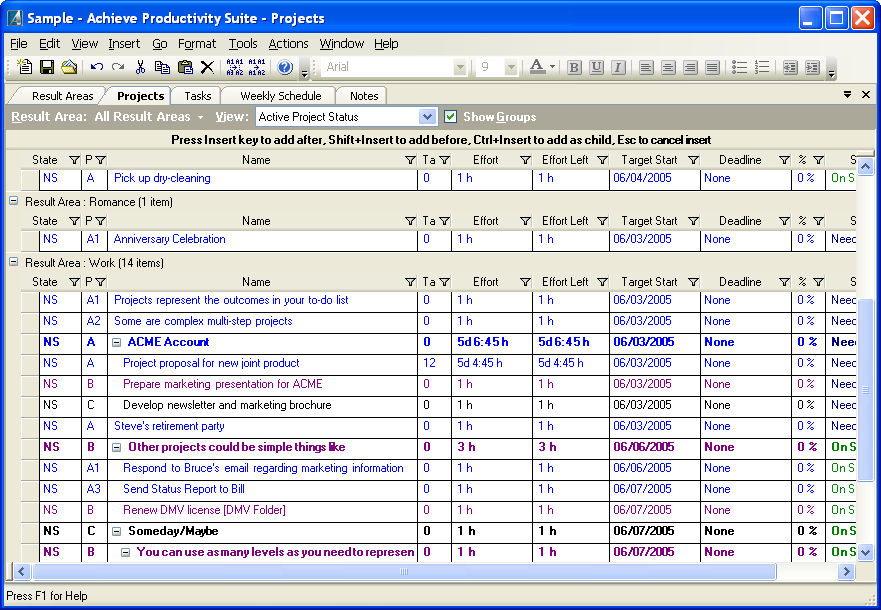Screen dimensions: 881x610
Task: Save with the floppy disk icon
Action: point(47,67)
